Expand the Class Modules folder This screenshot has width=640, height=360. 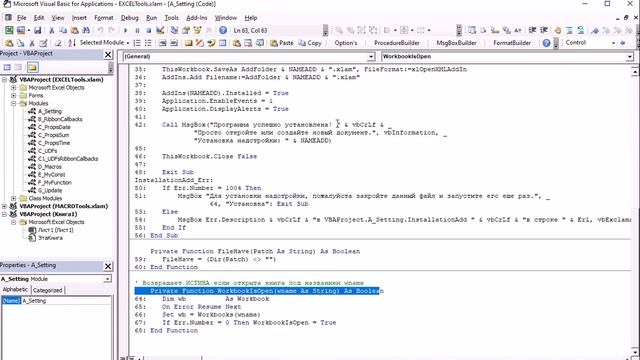tap(13, 198)
